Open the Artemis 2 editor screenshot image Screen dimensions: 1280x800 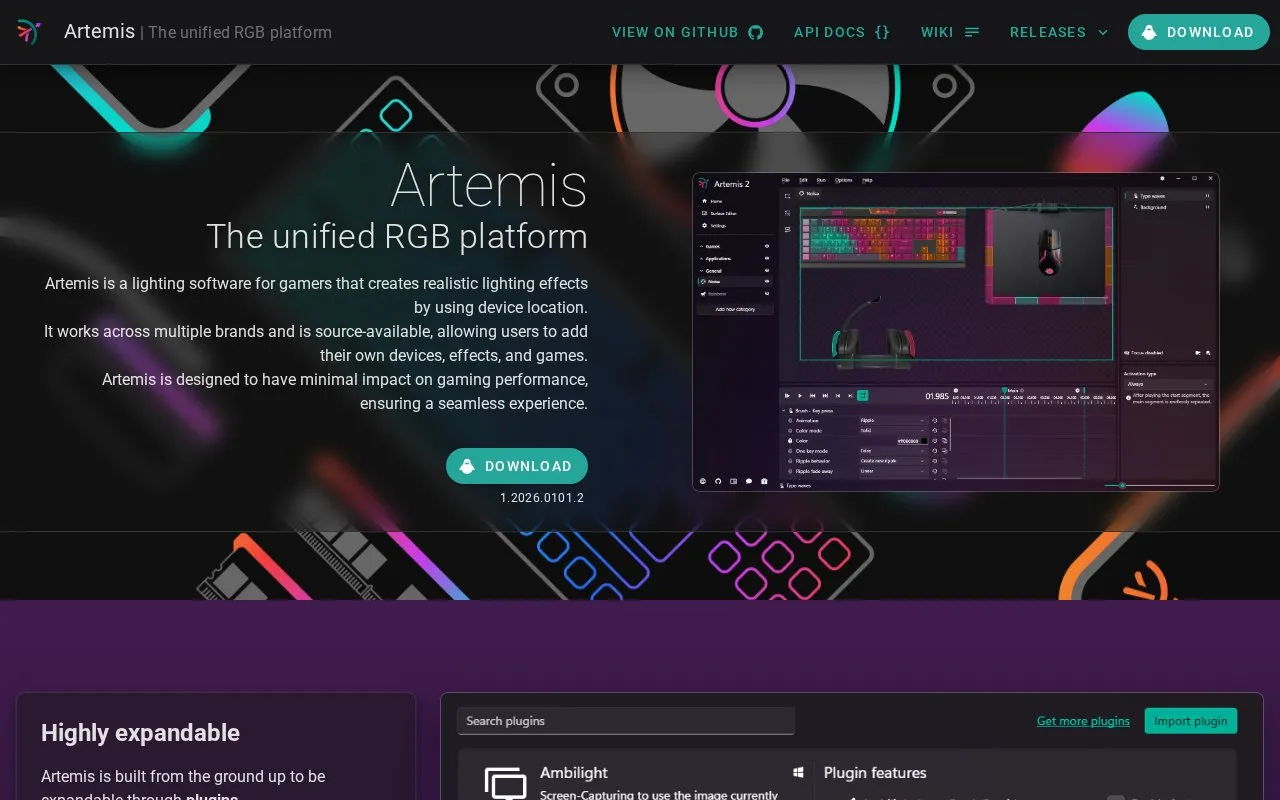955,332
